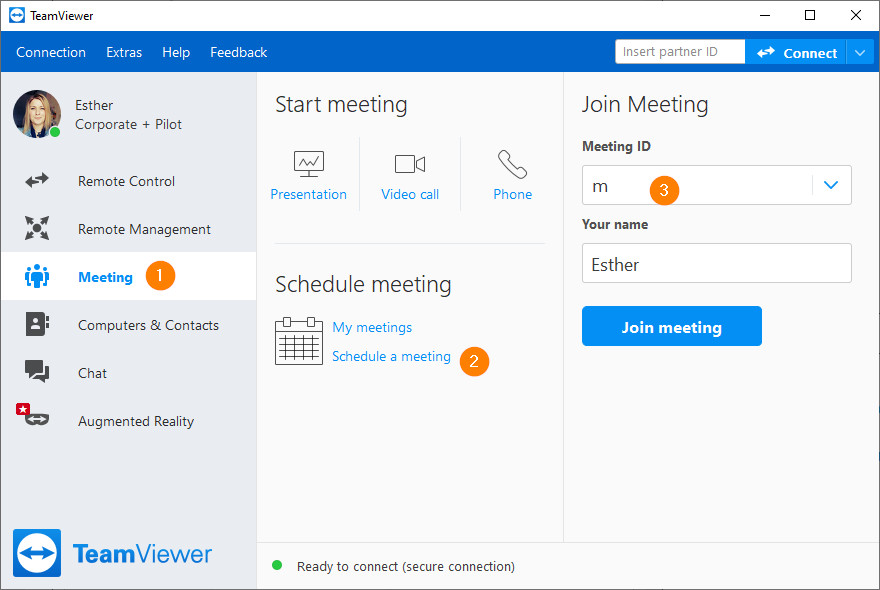Click the Phone handset icon
Image resolution: width=880 pixels, height=590 pixels.
tap(512, 164)
